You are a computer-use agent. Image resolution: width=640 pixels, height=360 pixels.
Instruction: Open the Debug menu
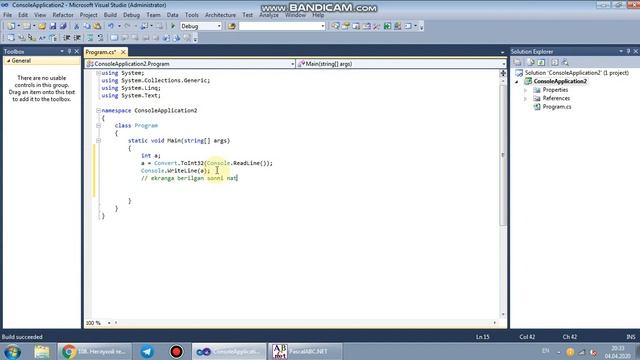coord(131,15)
